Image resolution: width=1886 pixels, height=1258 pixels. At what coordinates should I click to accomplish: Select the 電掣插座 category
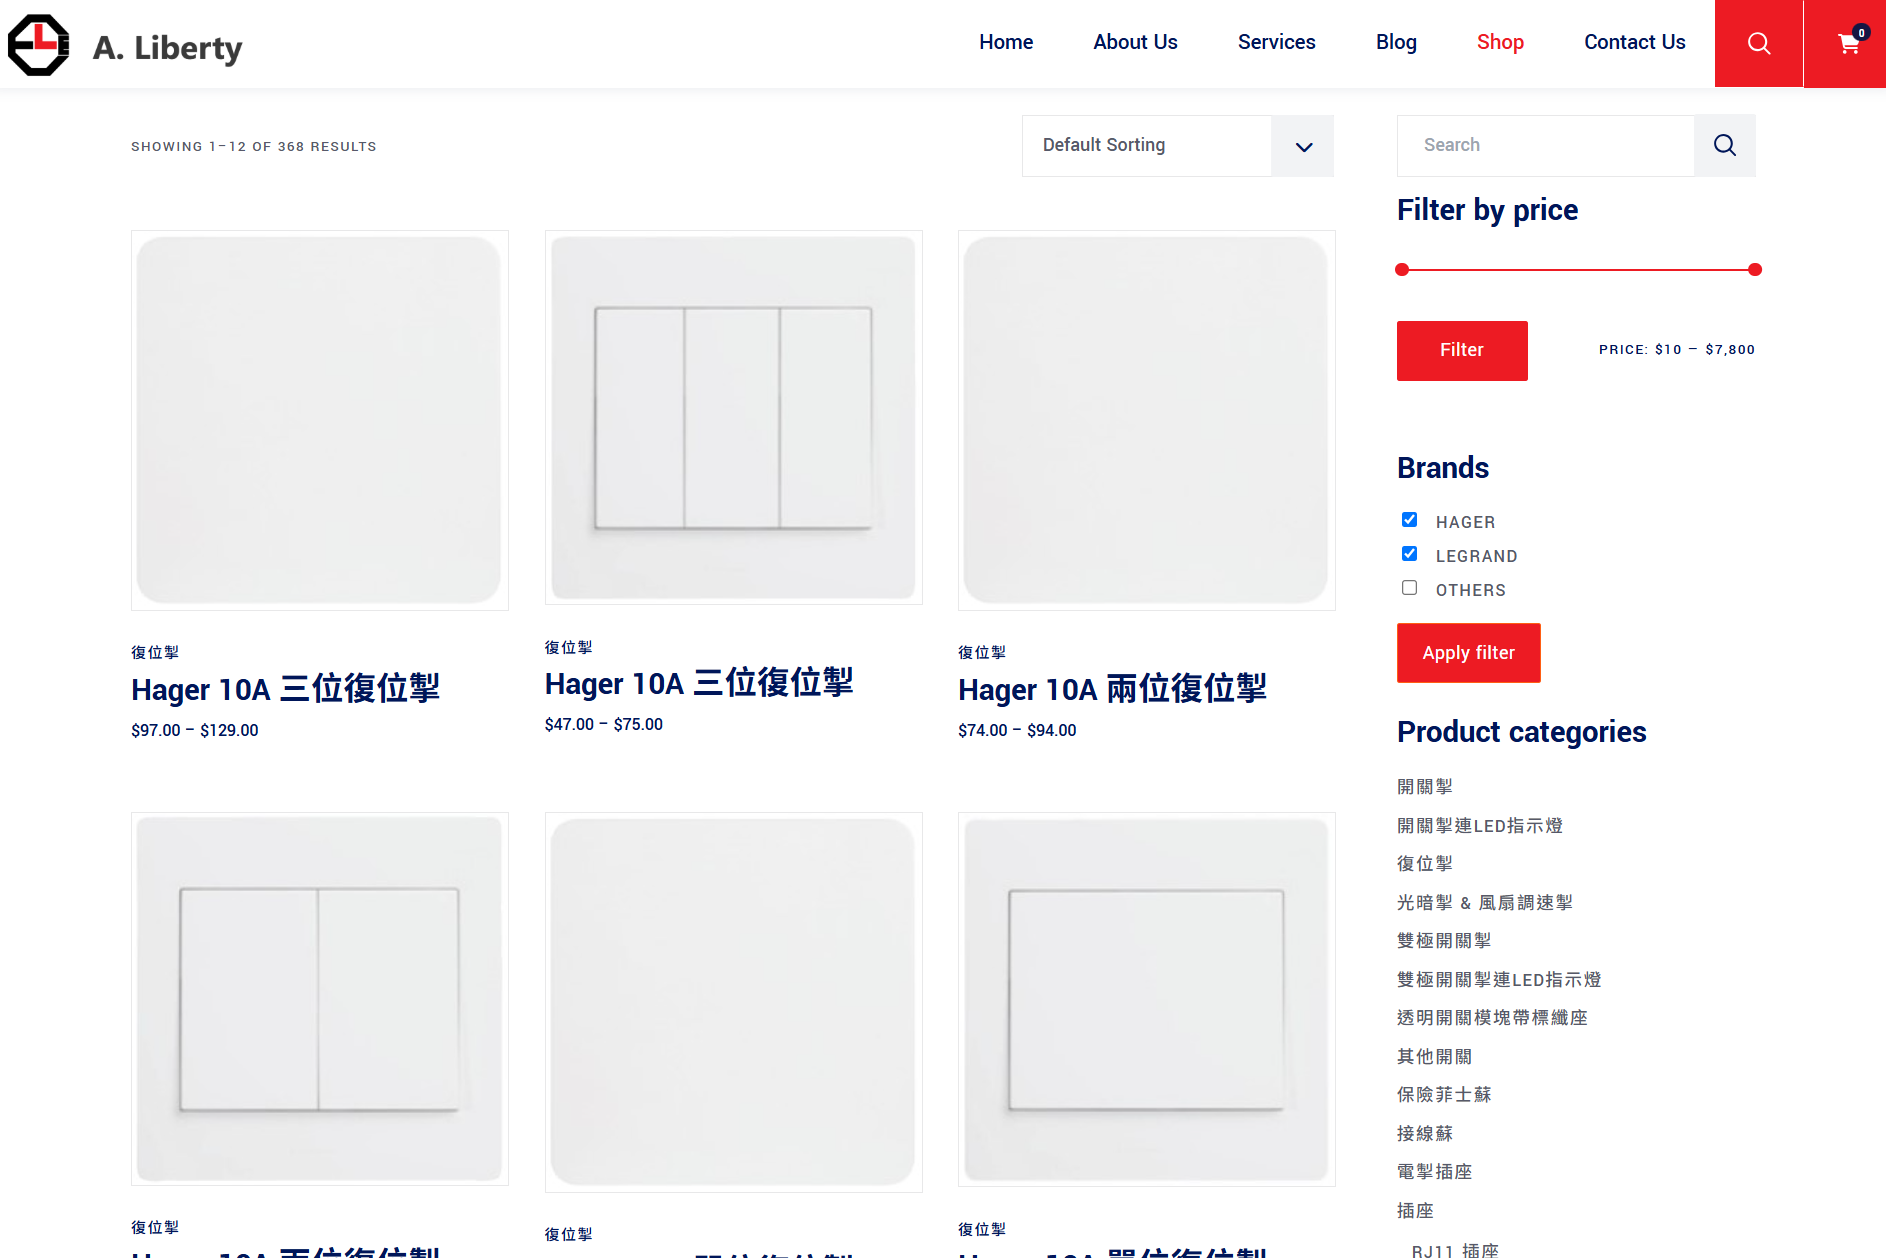1434,1172
